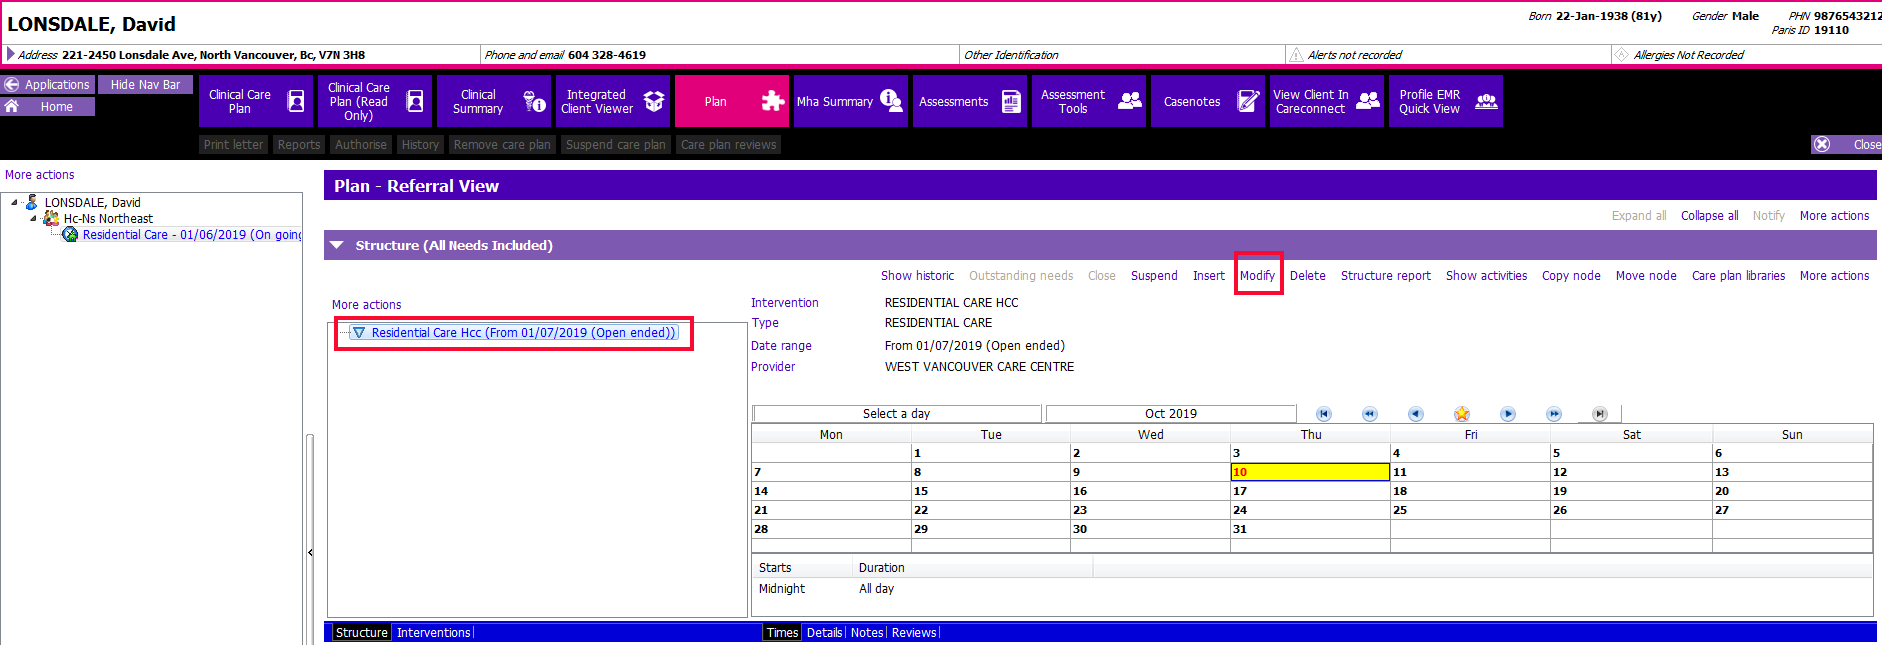
Task: Go to Home in nav bar
Action: click(x=47, y=106)
